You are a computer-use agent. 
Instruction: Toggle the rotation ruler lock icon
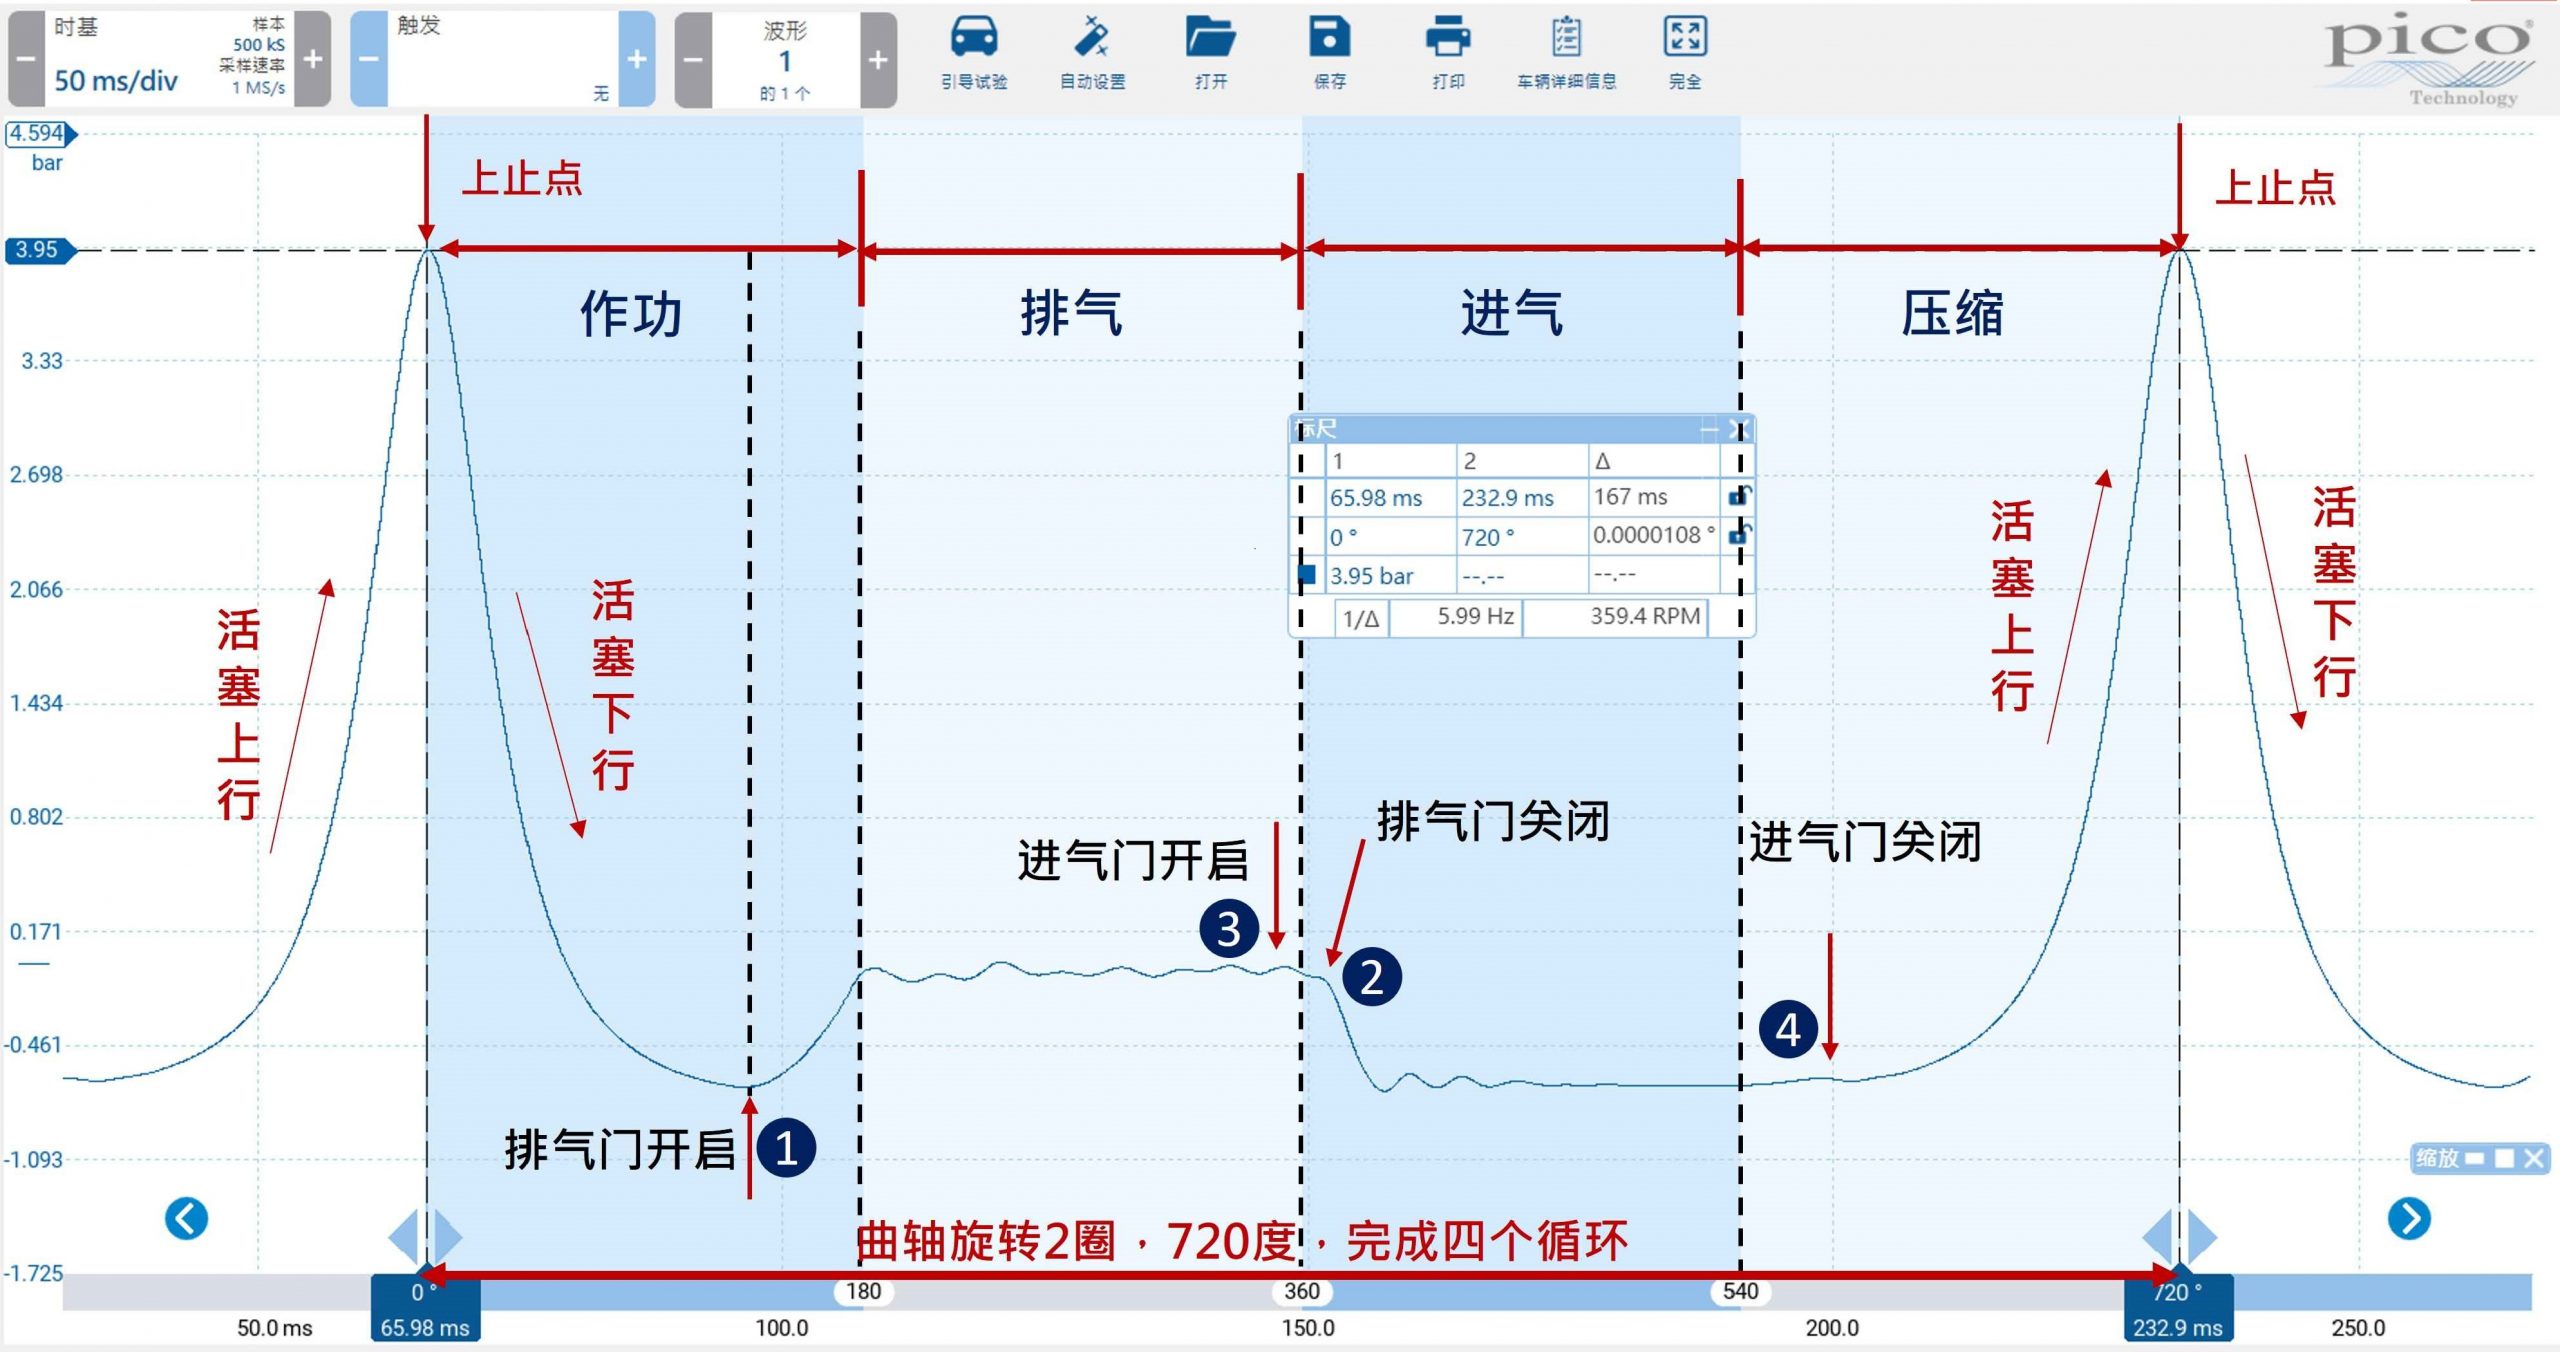1739,534
